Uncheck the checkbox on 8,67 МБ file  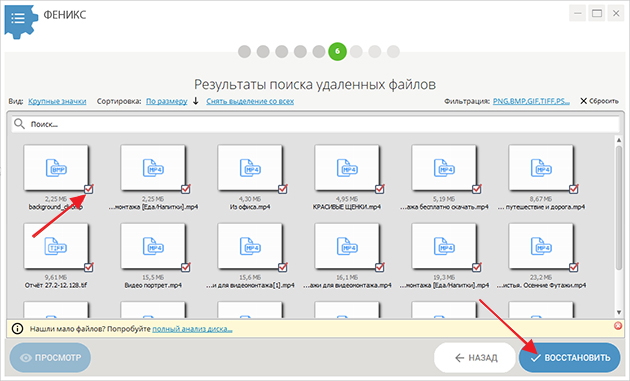[x=574, y=189]
